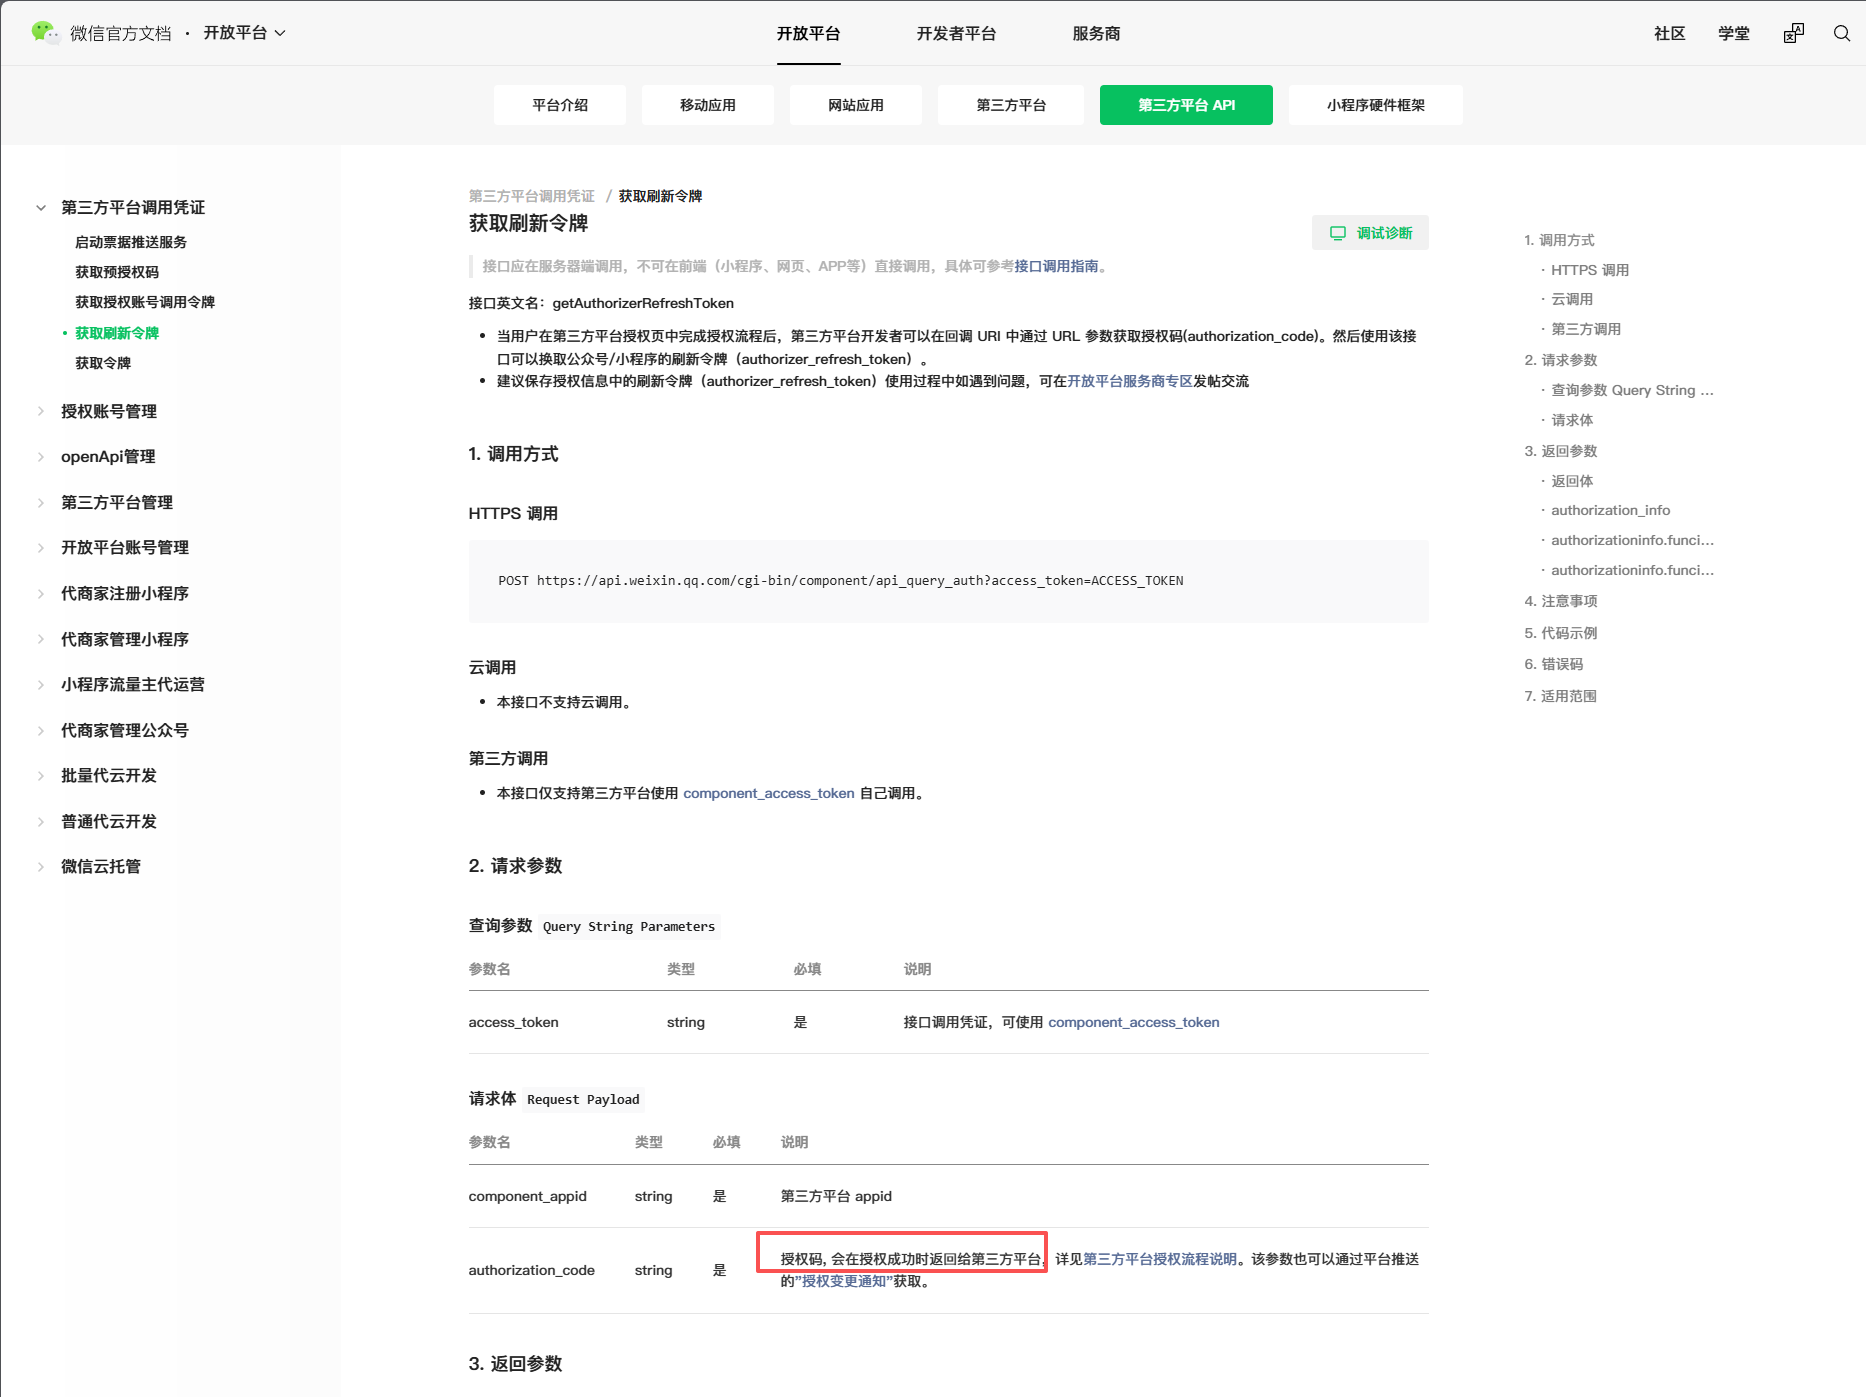Switch to 开发者平台 top tab
1866x1397 pixels.
956,33
